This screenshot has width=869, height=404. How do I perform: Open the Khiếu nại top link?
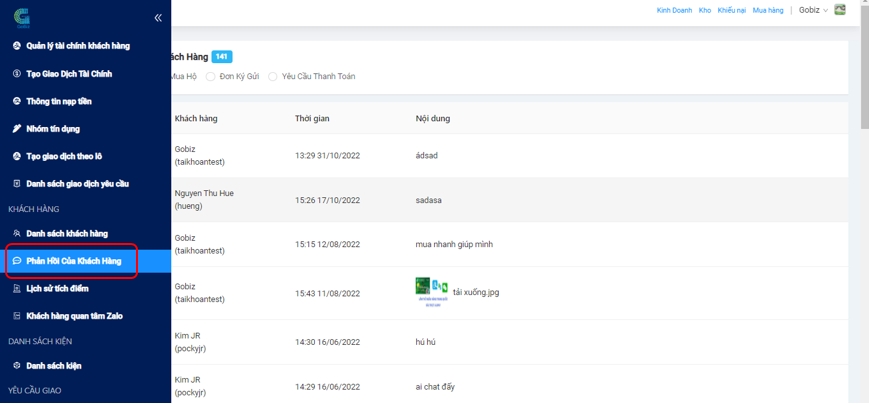(732, 10)
